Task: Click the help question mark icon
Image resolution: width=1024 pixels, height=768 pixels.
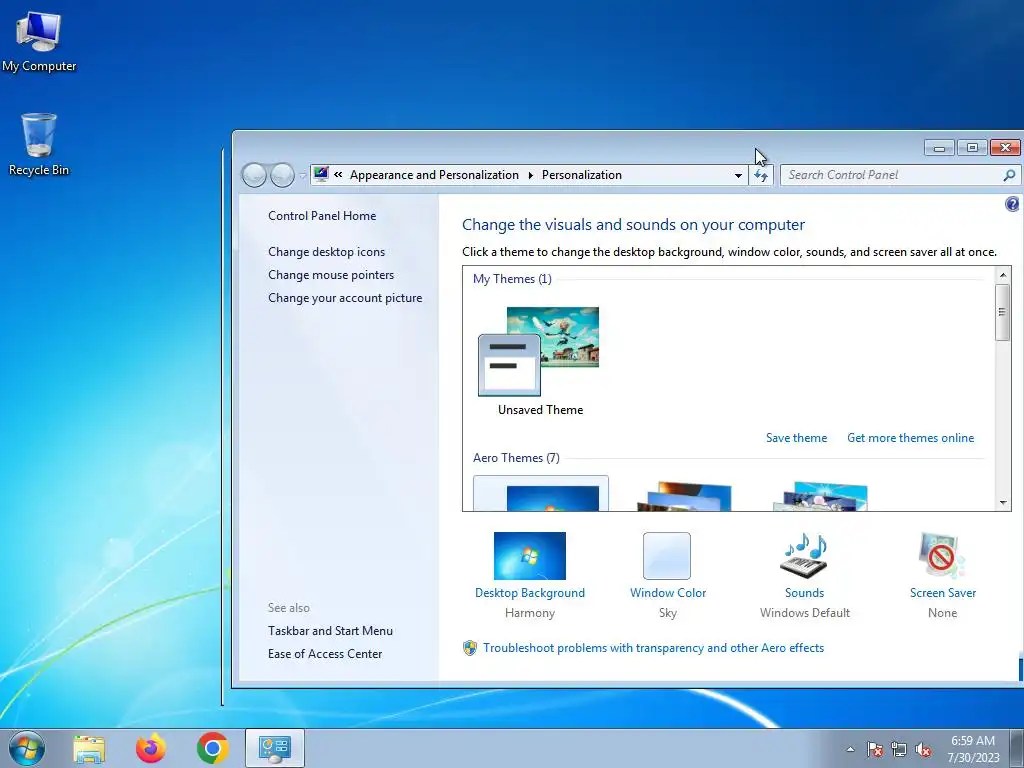Action: pos(1012,204)
